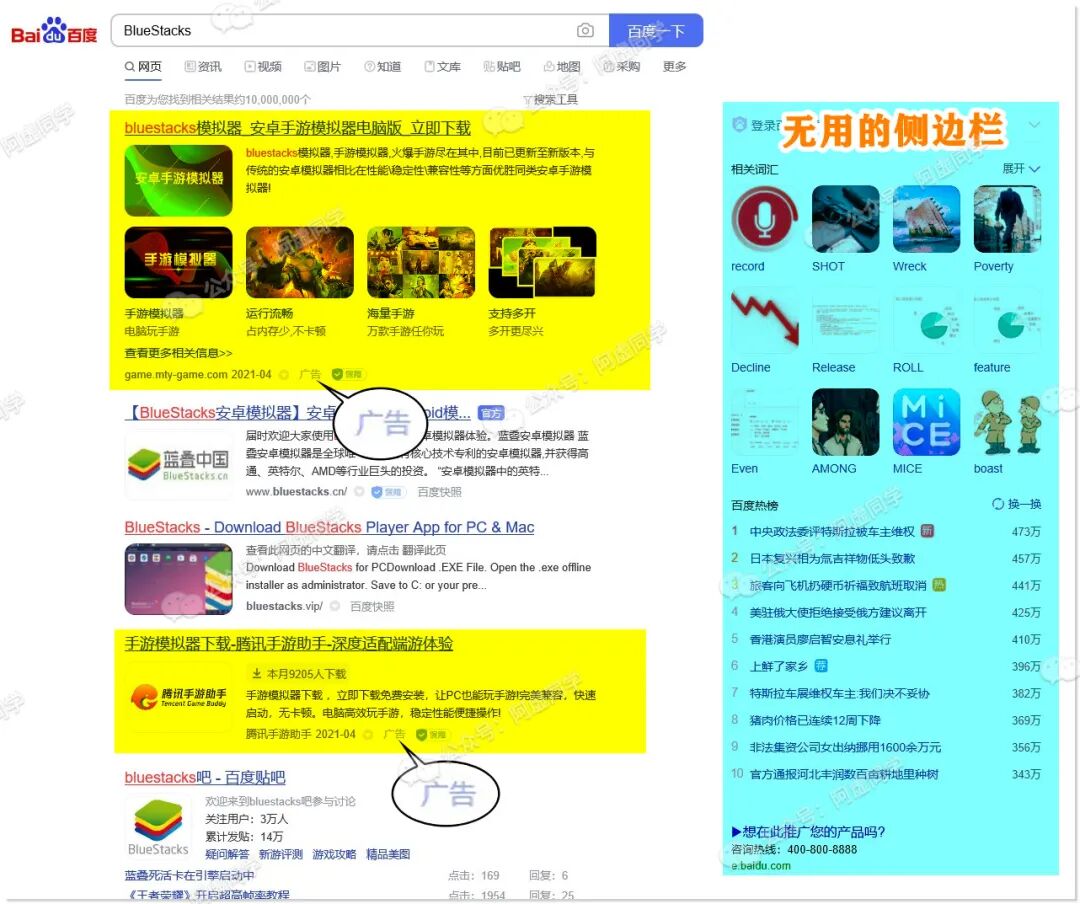Open the 腾讯手游助手 ad result title
1080x904 pixels.
289,644
